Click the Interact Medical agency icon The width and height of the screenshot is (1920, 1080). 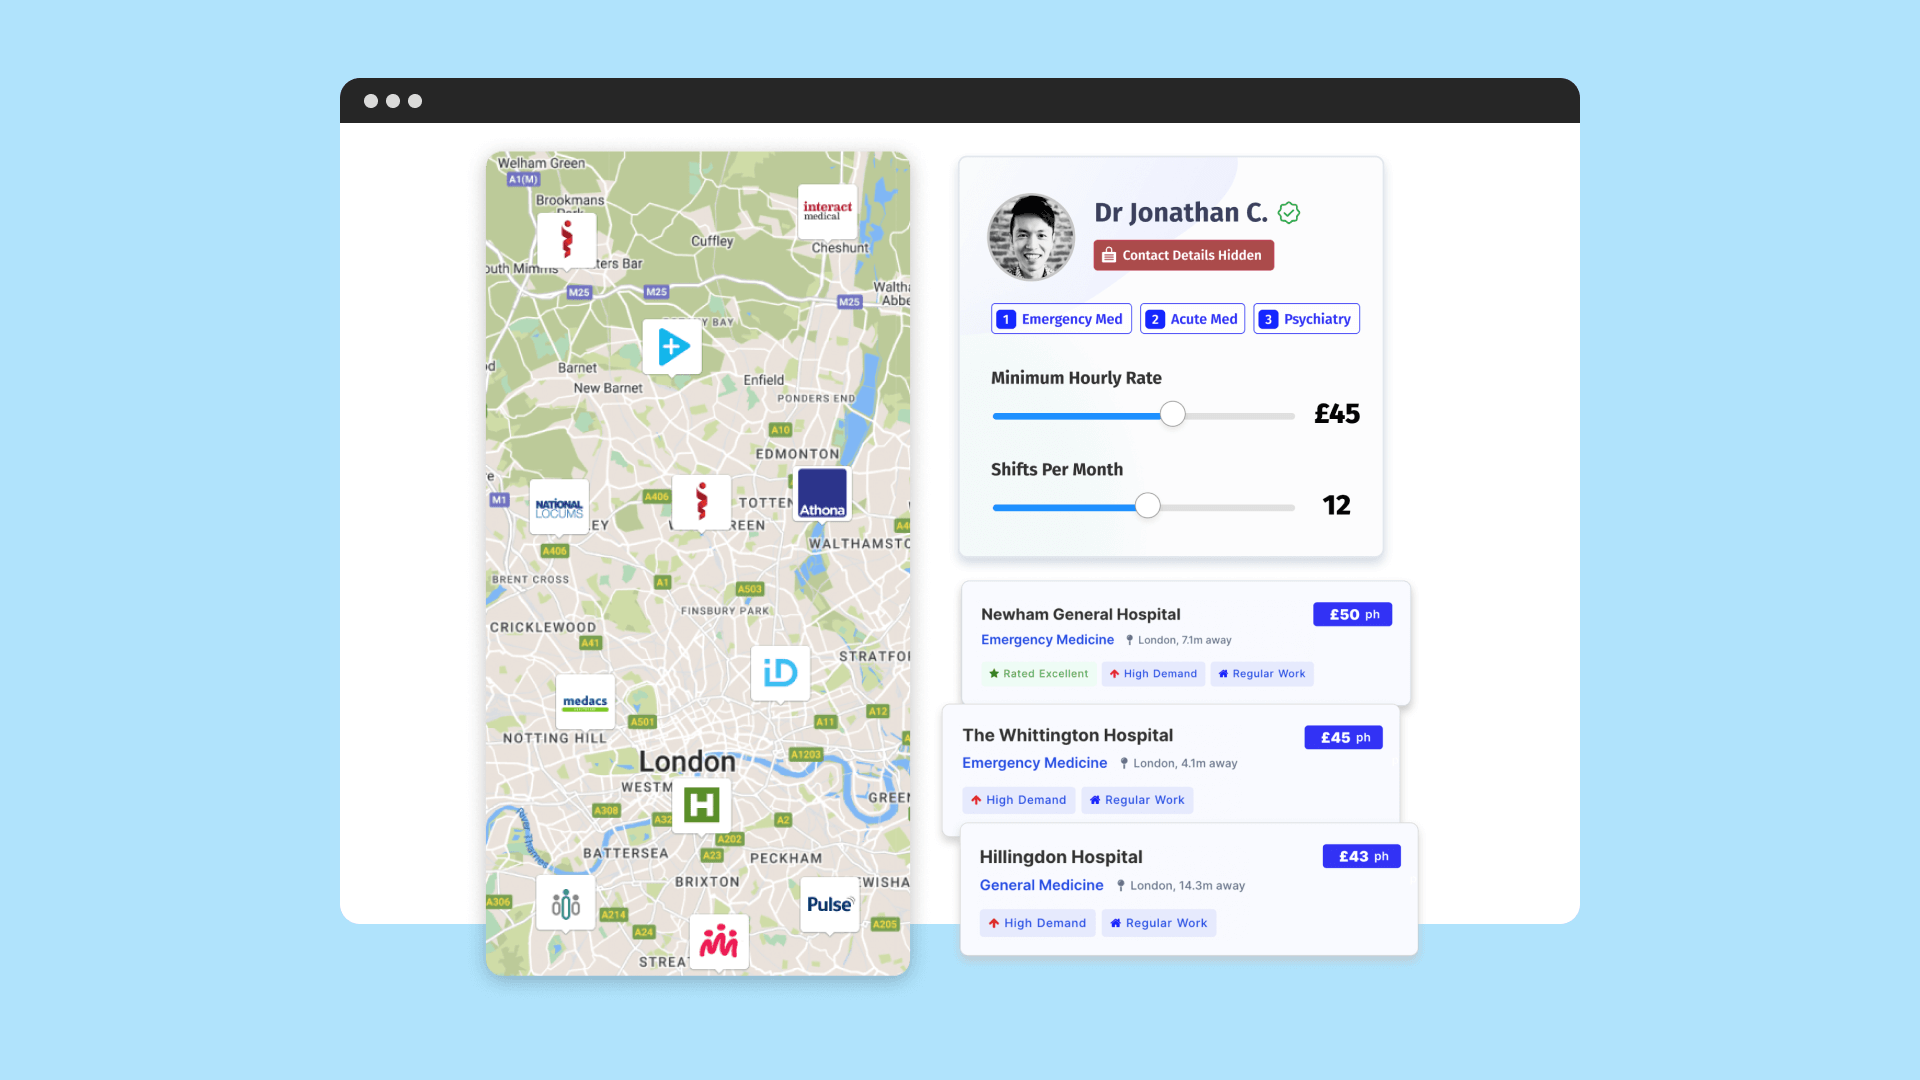coord(827,207)
